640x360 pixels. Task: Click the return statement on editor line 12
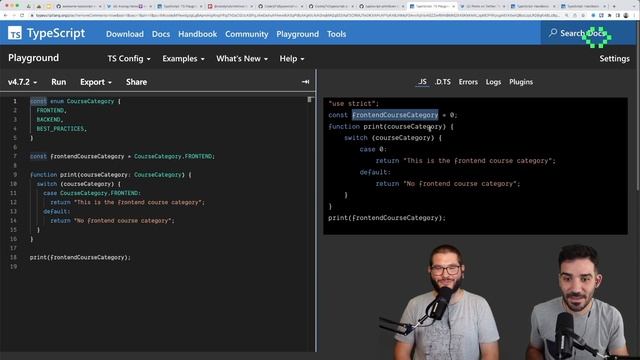point(127,202)
